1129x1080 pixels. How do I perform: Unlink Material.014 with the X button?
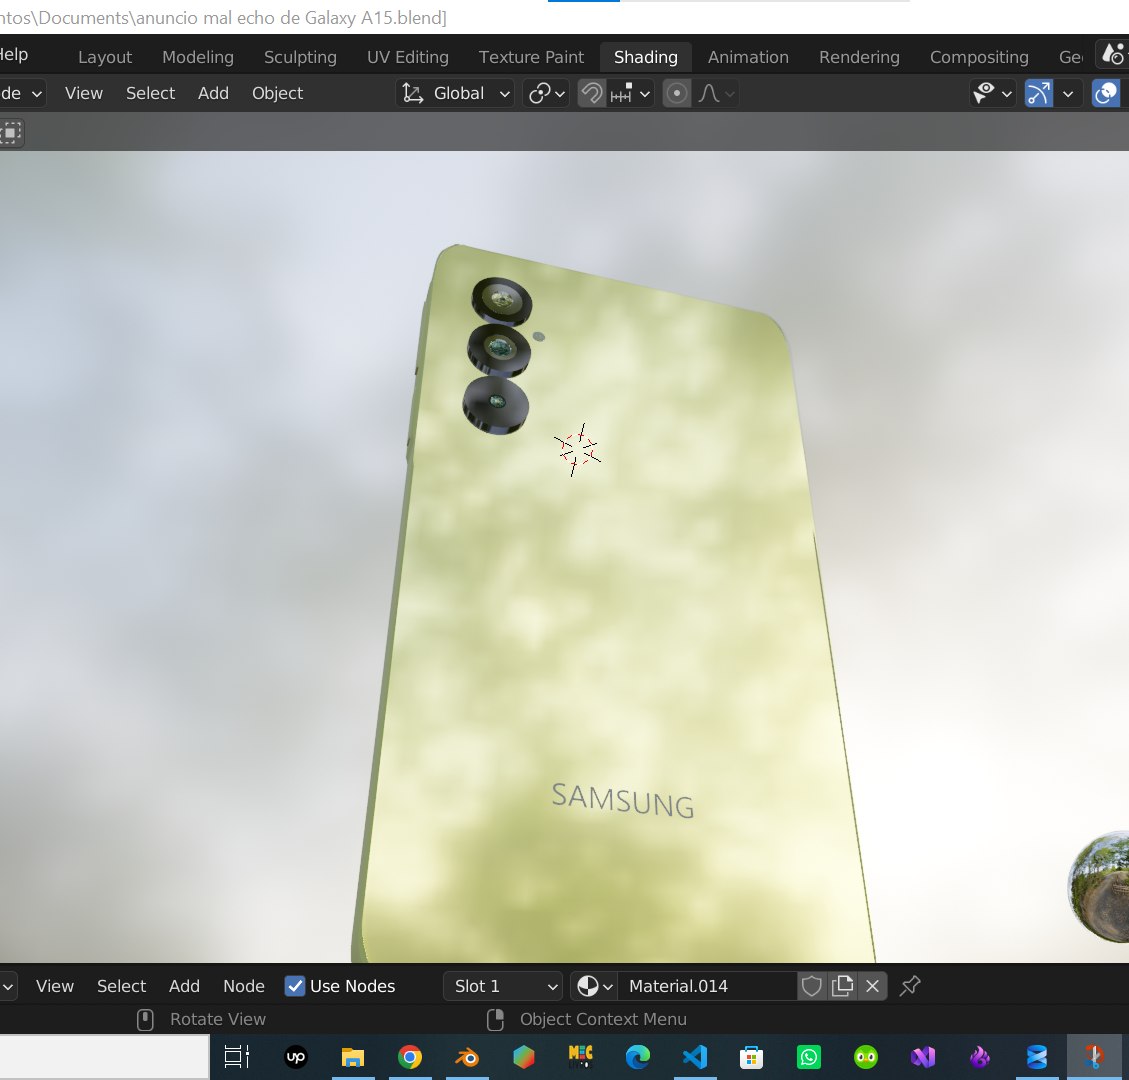pyautogui.click(x=872, y=986)
